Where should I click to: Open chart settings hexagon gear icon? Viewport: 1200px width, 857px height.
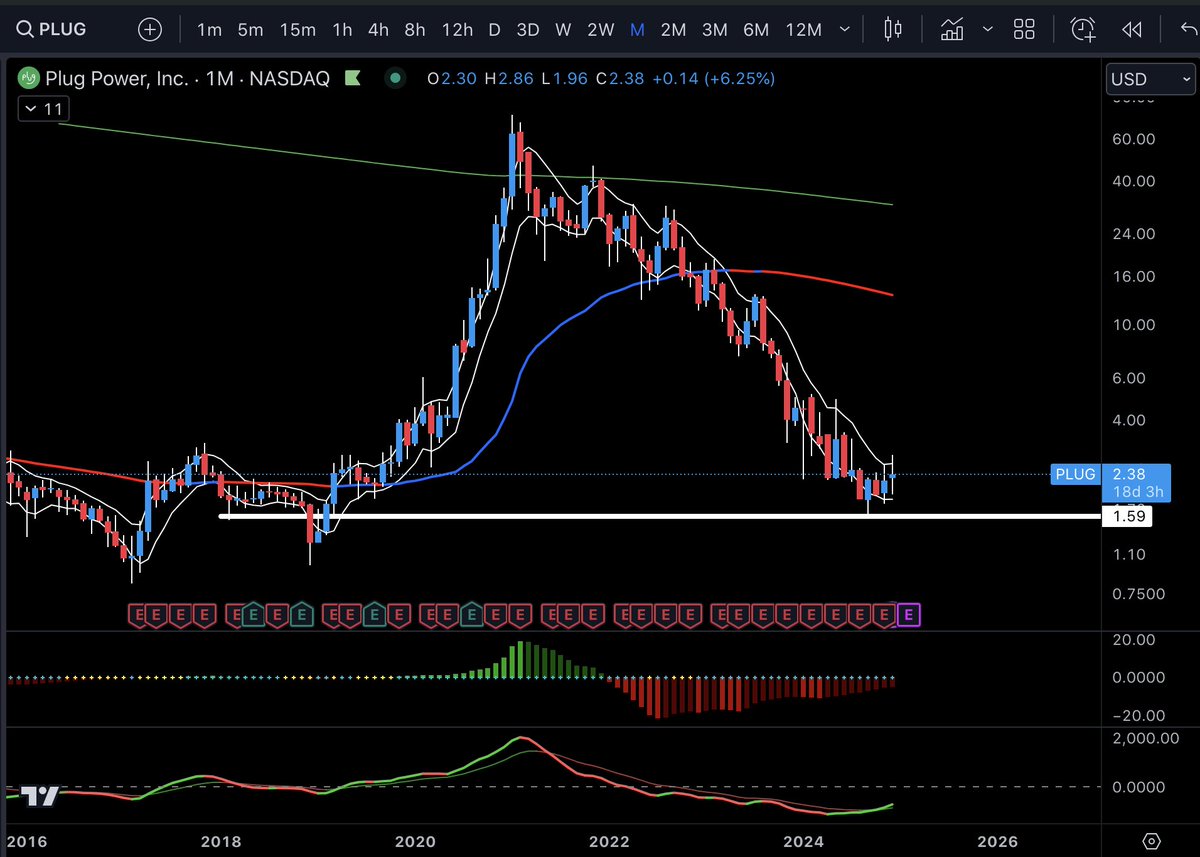[x=1151, y=840]
